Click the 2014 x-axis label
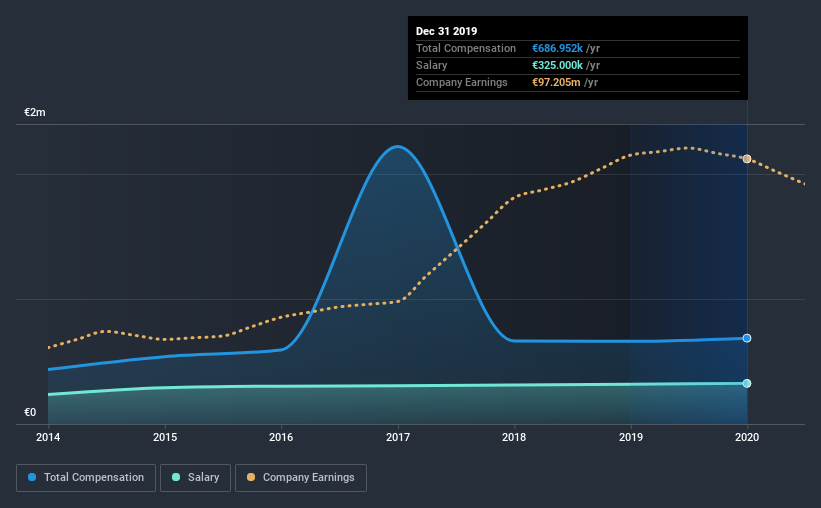821x508 pixels. coord(48,437)
